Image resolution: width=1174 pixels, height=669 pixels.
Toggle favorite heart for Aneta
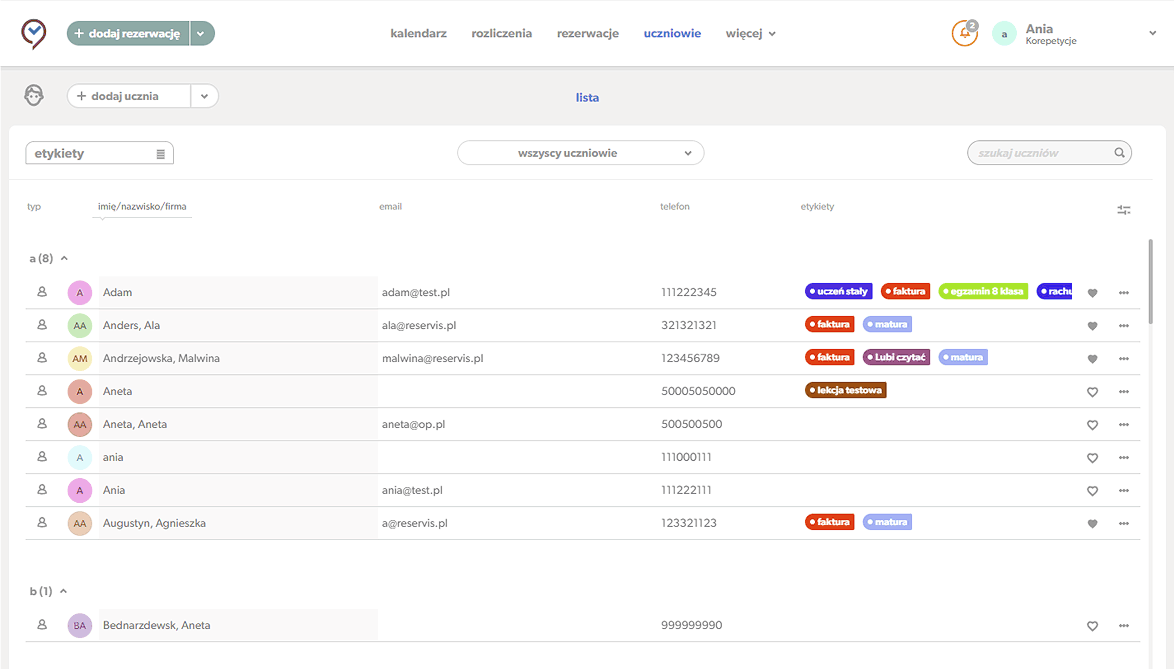point(1092,392)
